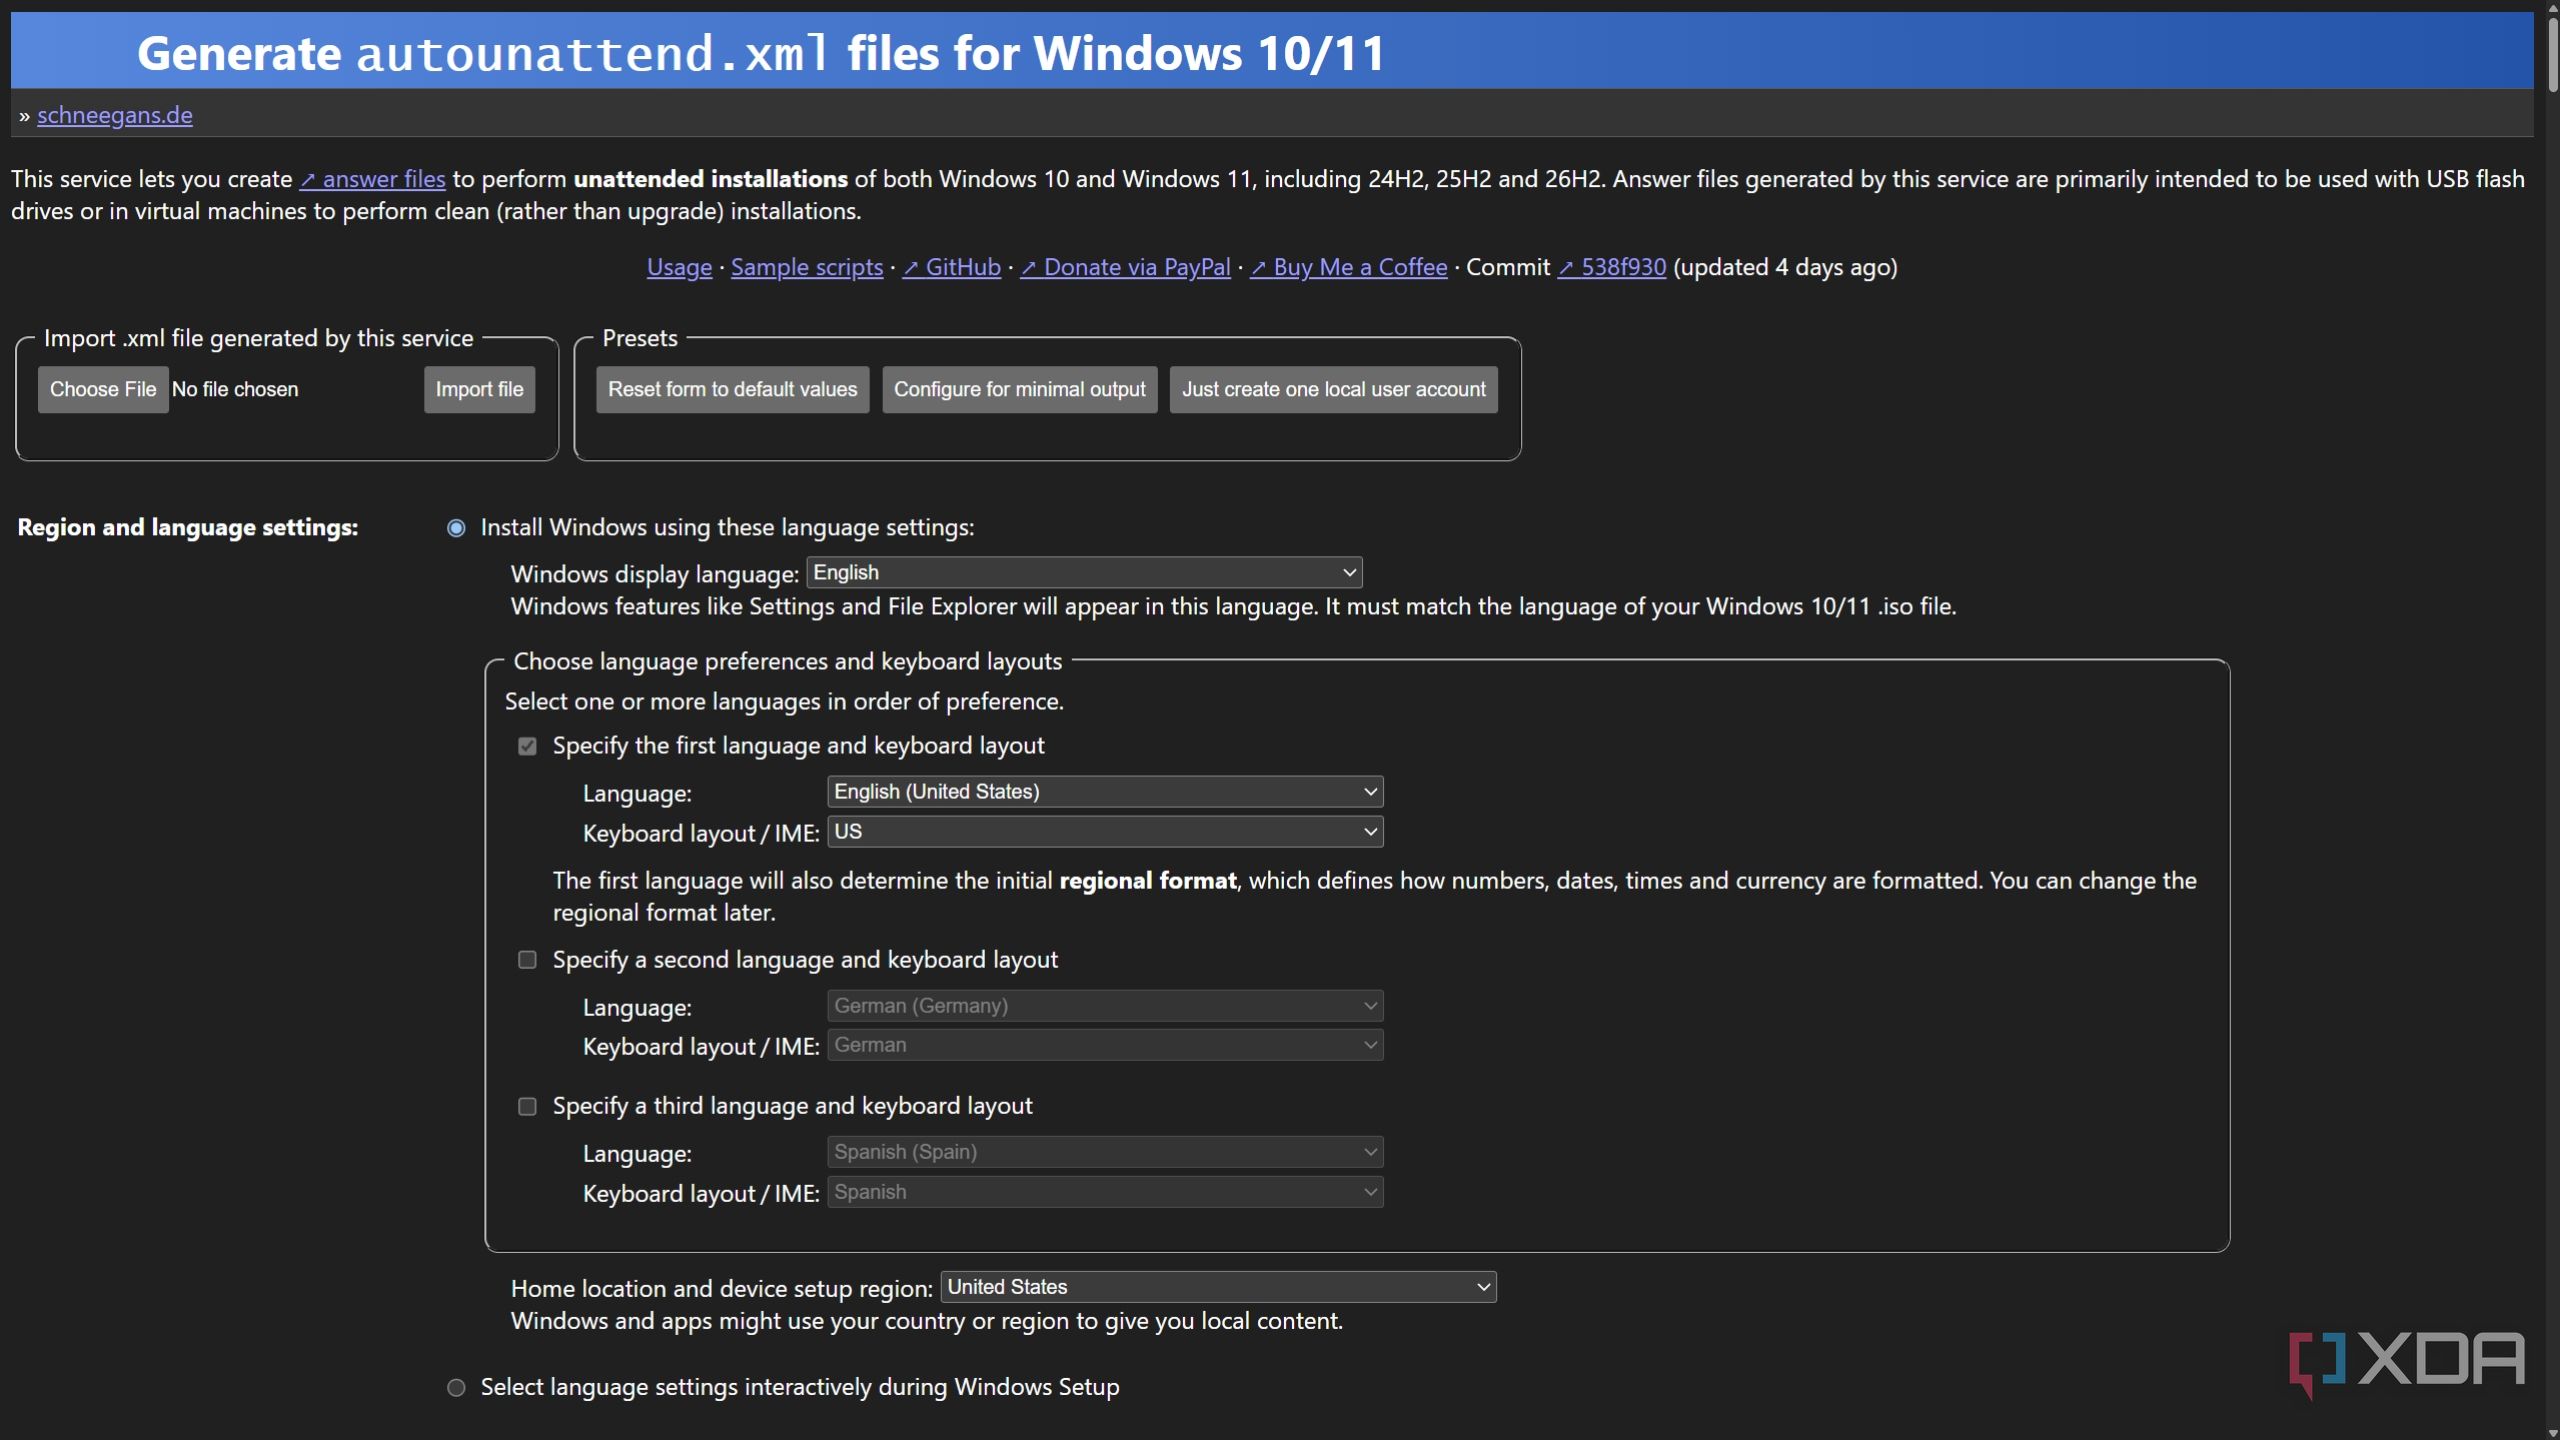This screenshot has width=2560, height=1440.
Task: Click the 'Windows and apps might use your country' note
Action: [x=927, y=1321]
